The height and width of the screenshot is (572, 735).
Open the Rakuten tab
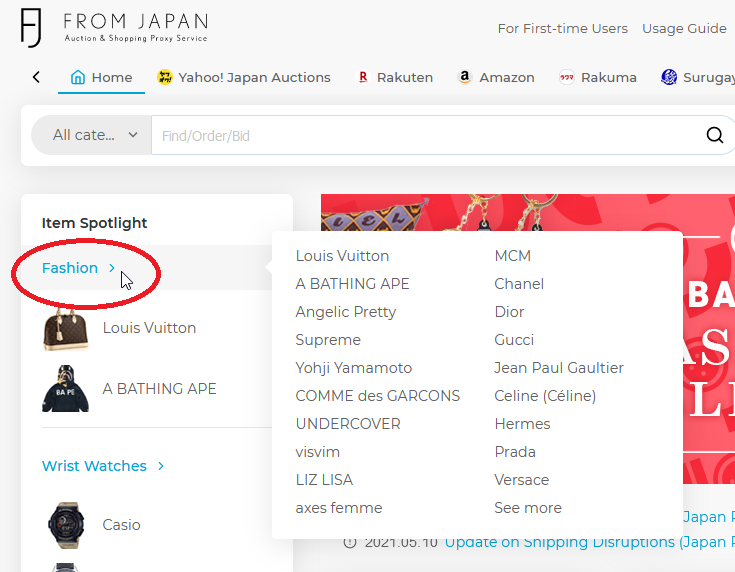(394, 77)
